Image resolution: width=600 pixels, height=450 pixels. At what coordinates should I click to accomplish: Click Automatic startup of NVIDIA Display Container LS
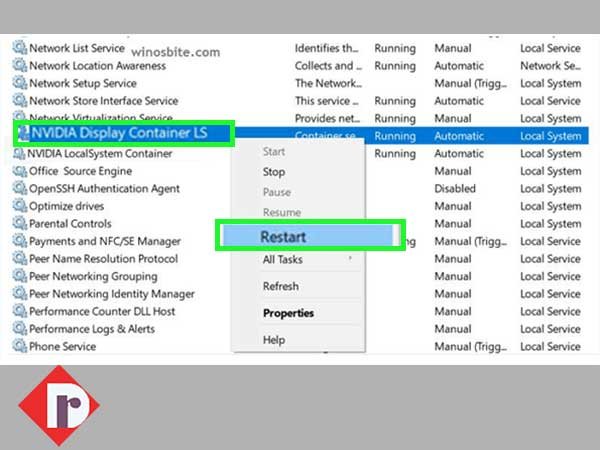[x=459, y=136]
